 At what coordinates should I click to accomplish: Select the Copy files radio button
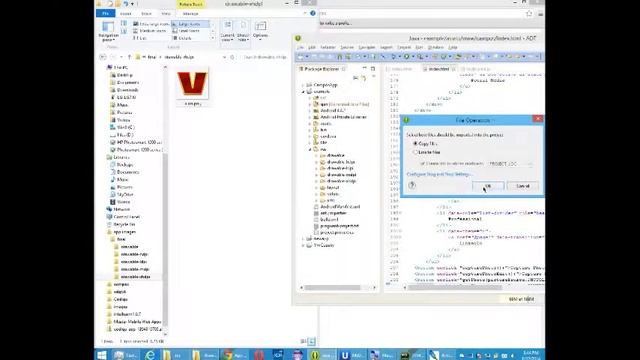tap(415, 144)
